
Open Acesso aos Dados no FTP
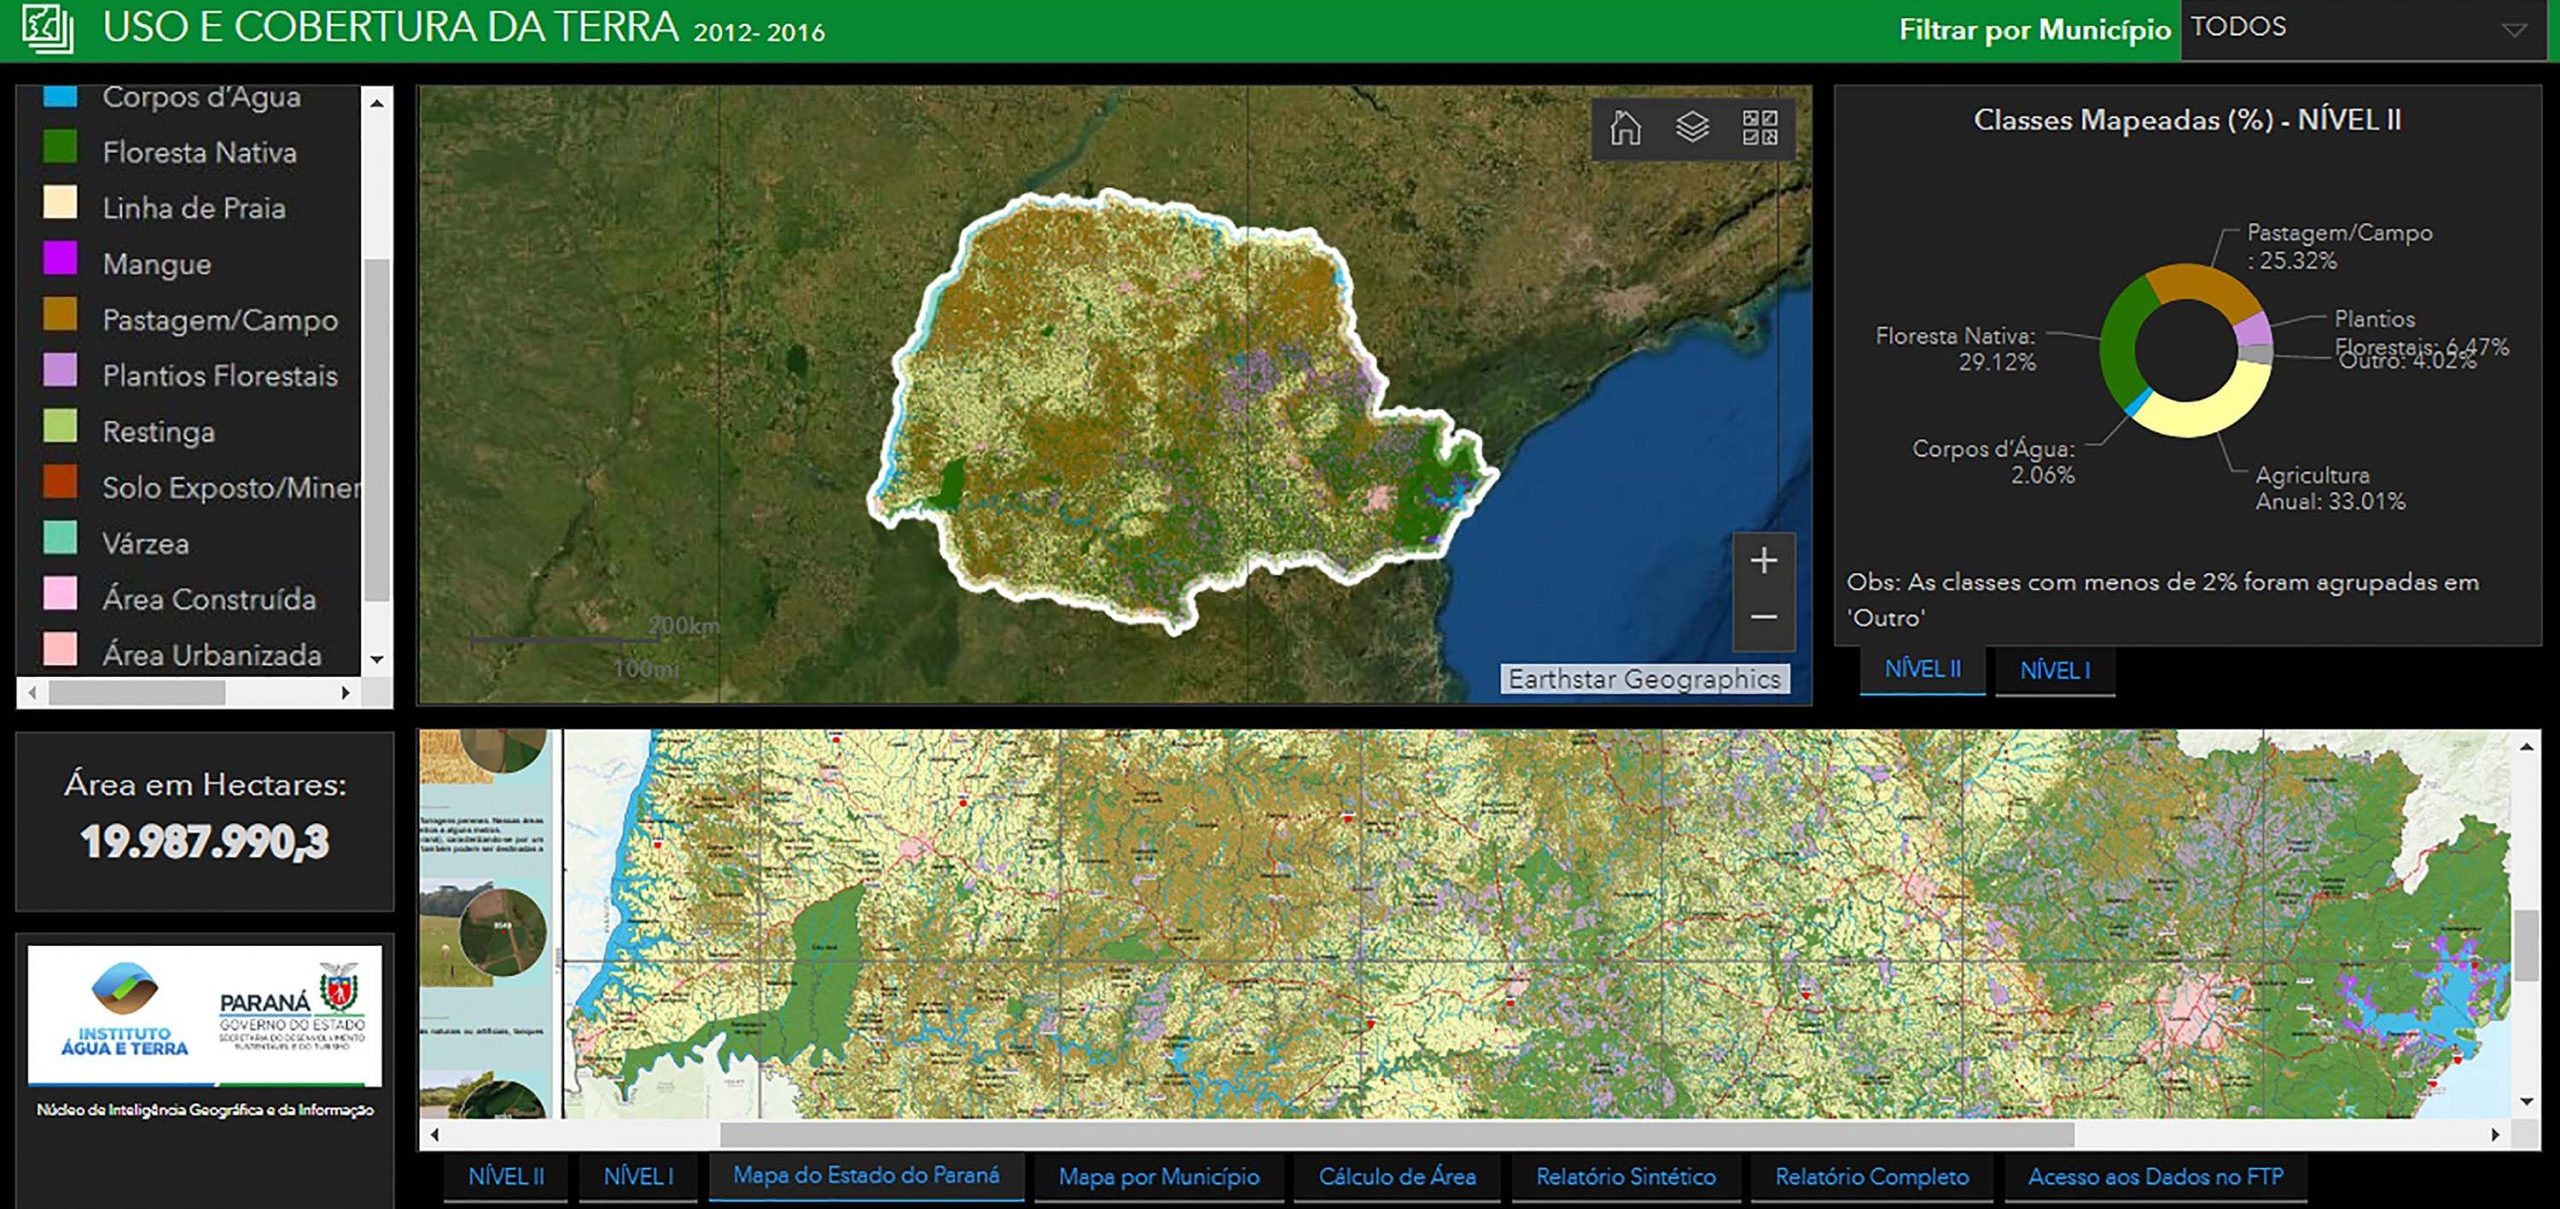[x=2155, y=1177]
